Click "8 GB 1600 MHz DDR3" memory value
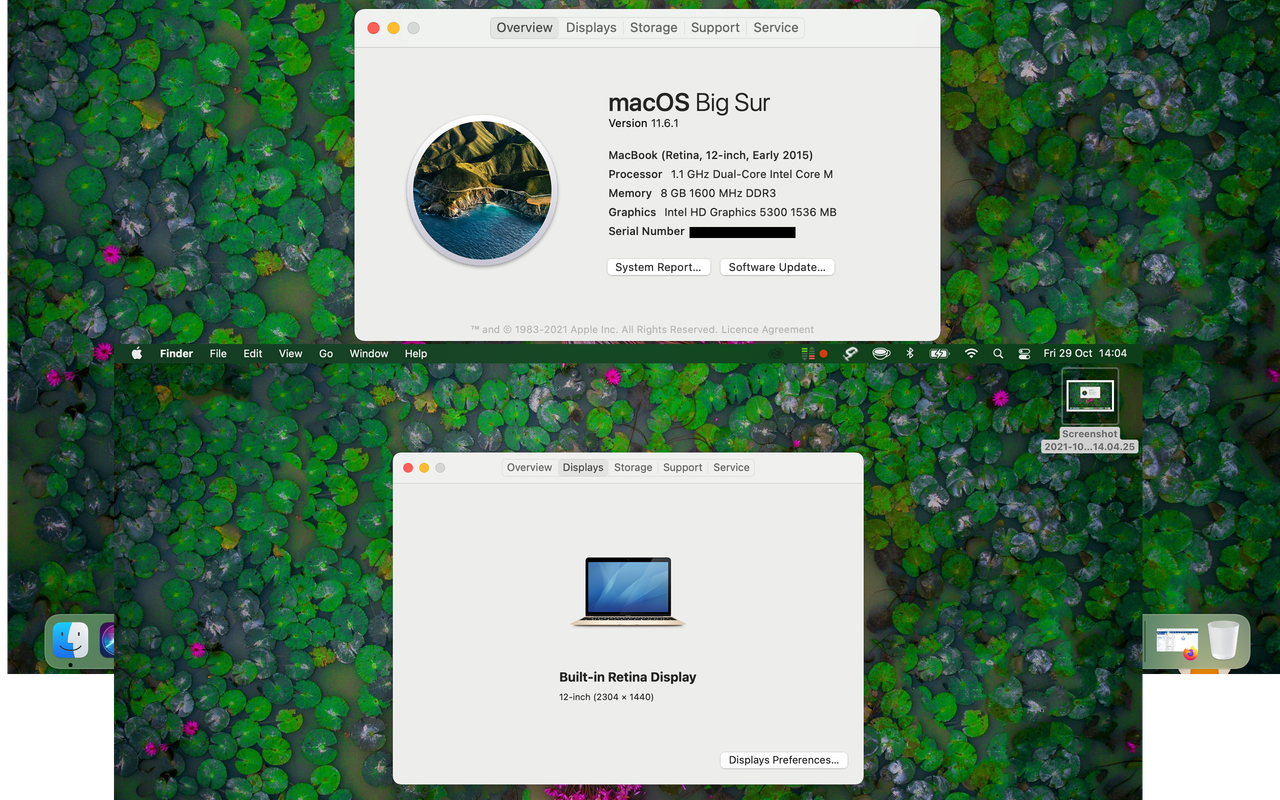 tap(718, 193)
